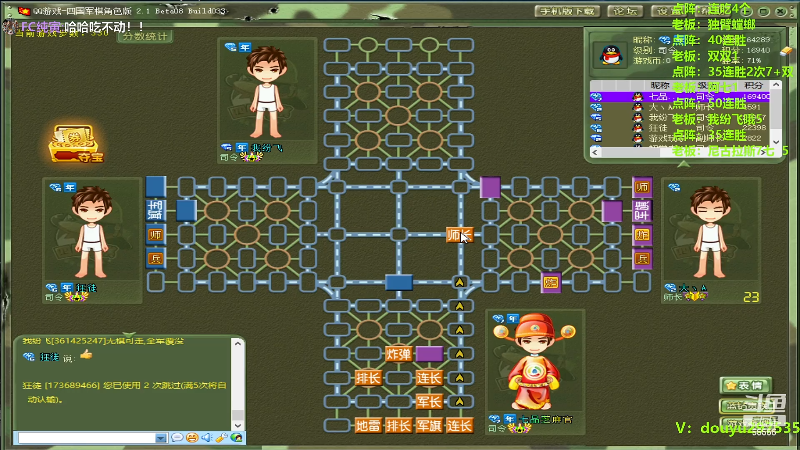Select 大、A row in player list
This screenshot has width=800, height=450.
[x=680, y=107]
